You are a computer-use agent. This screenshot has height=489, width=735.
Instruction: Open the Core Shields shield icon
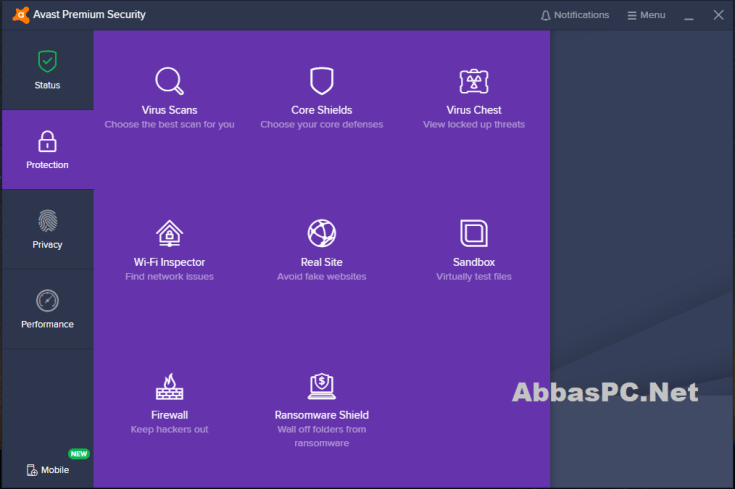tap(322, 81)
